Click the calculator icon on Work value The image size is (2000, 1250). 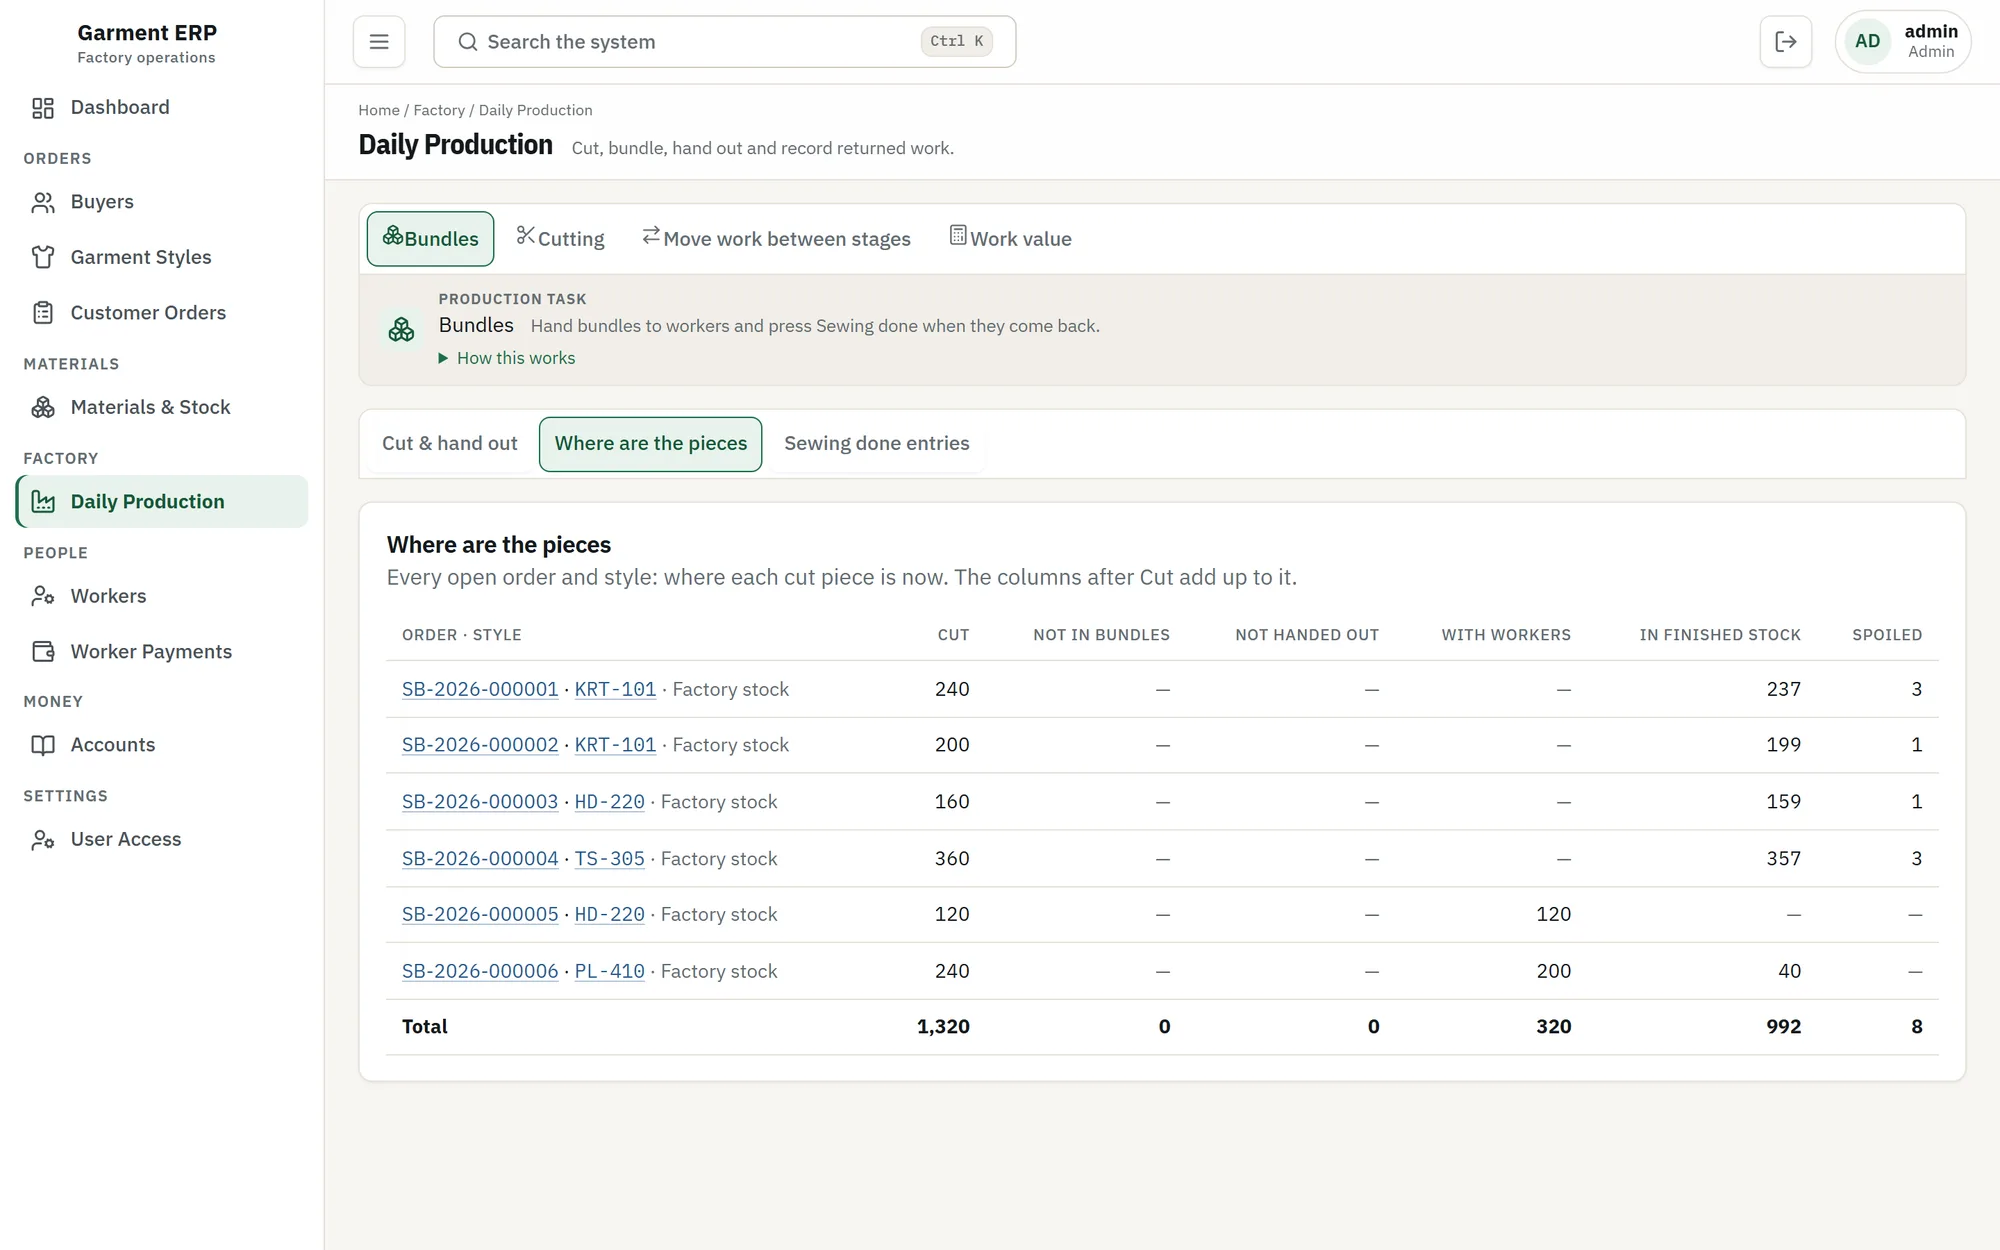(x=958, y=235)
